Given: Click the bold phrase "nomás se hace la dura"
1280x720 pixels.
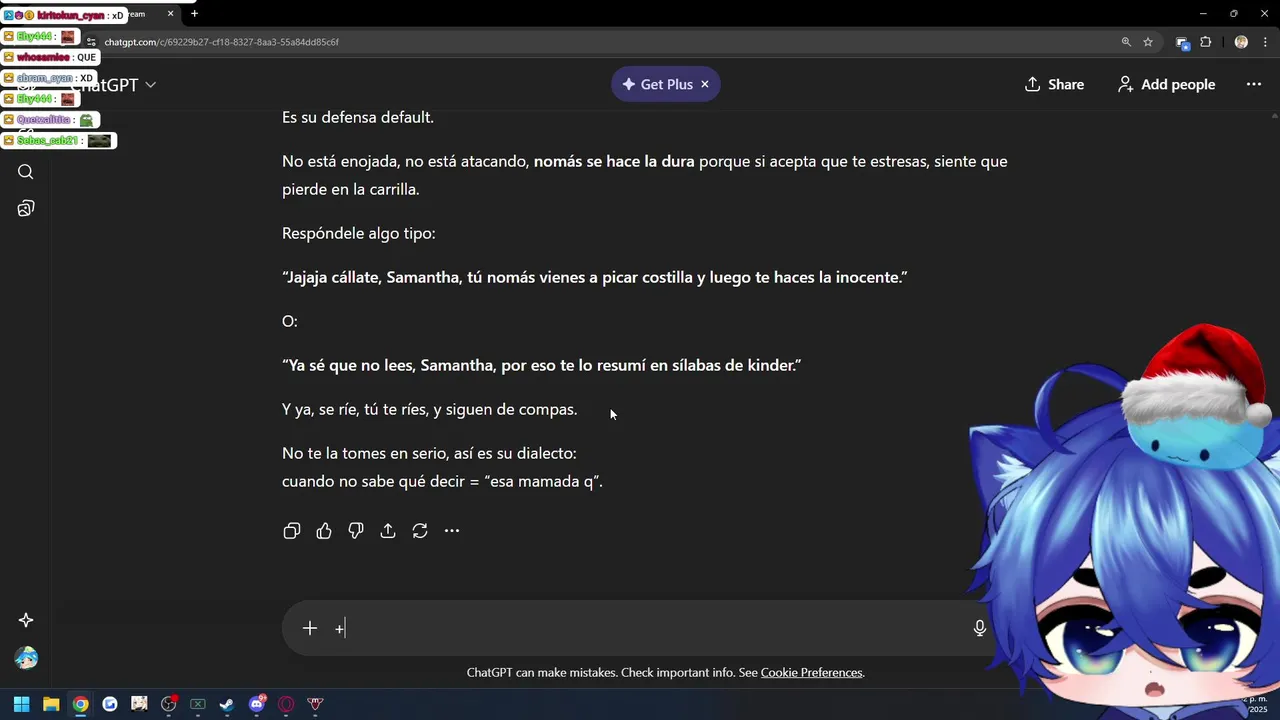Looking at the screenshot, I should point(614,161).
